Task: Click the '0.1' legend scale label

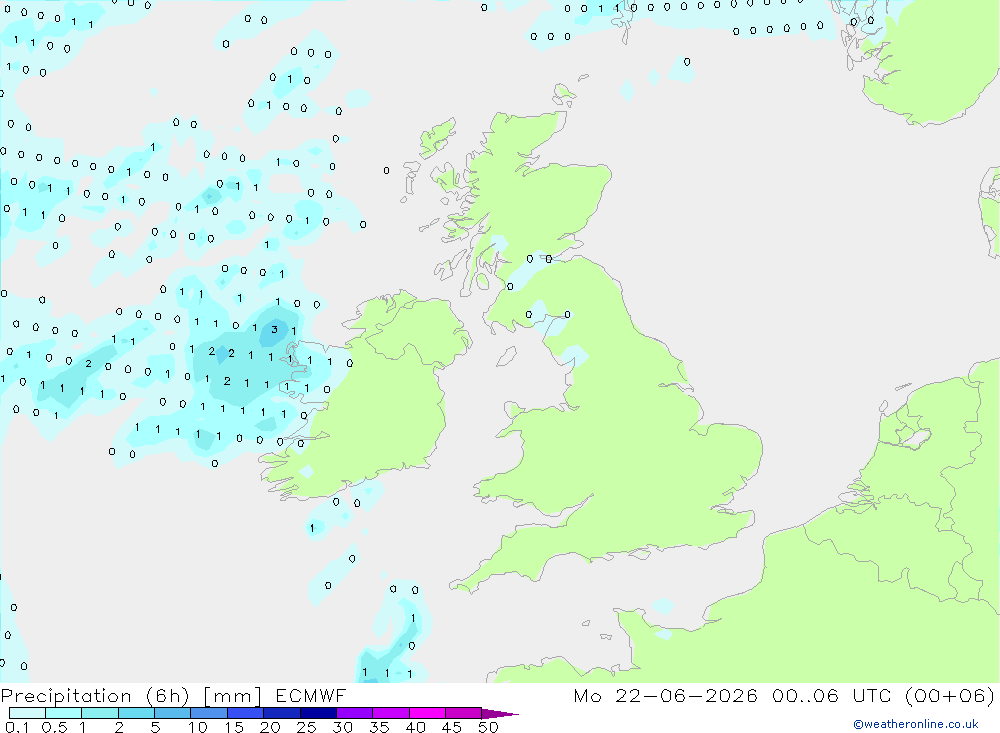Action: (x=17, y=727)
